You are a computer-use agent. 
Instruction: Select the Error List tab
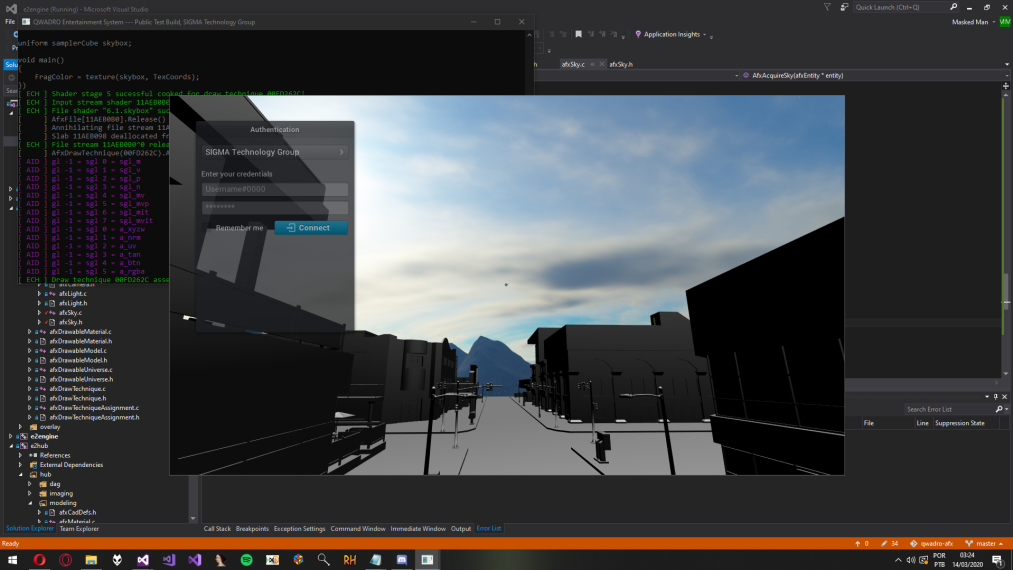point(488,529)
